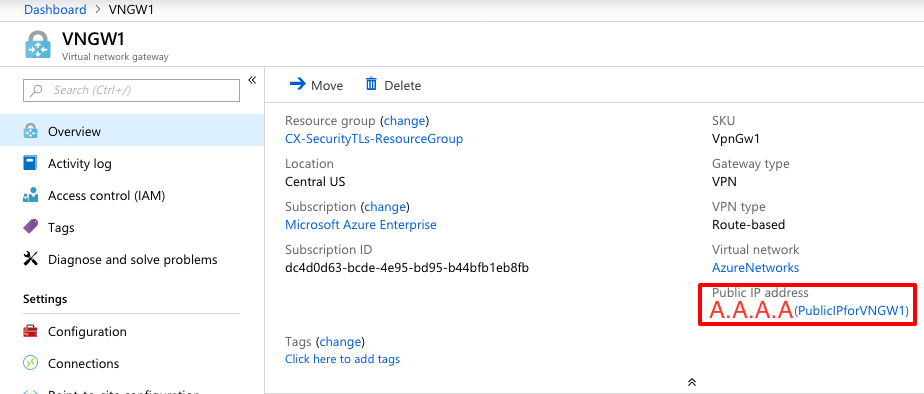
Task: Change the Resource group
Action: point(404,121)
